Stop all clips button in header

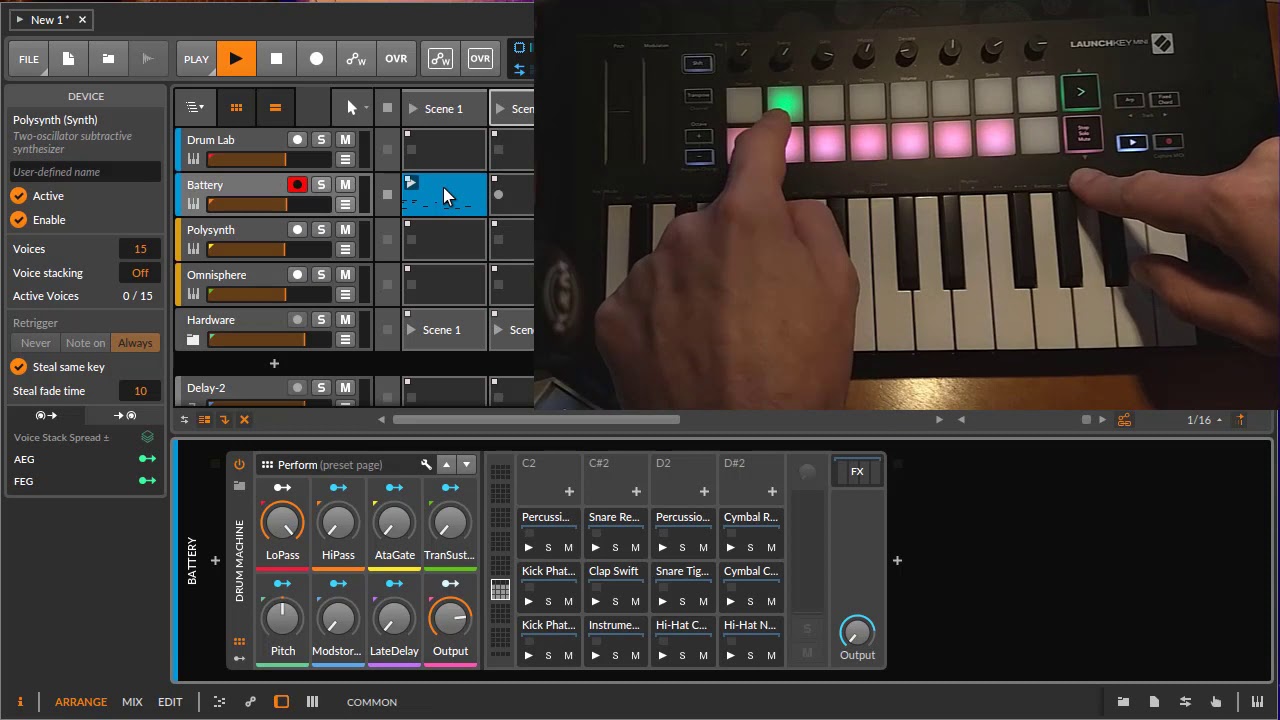(x=387, y=109)
